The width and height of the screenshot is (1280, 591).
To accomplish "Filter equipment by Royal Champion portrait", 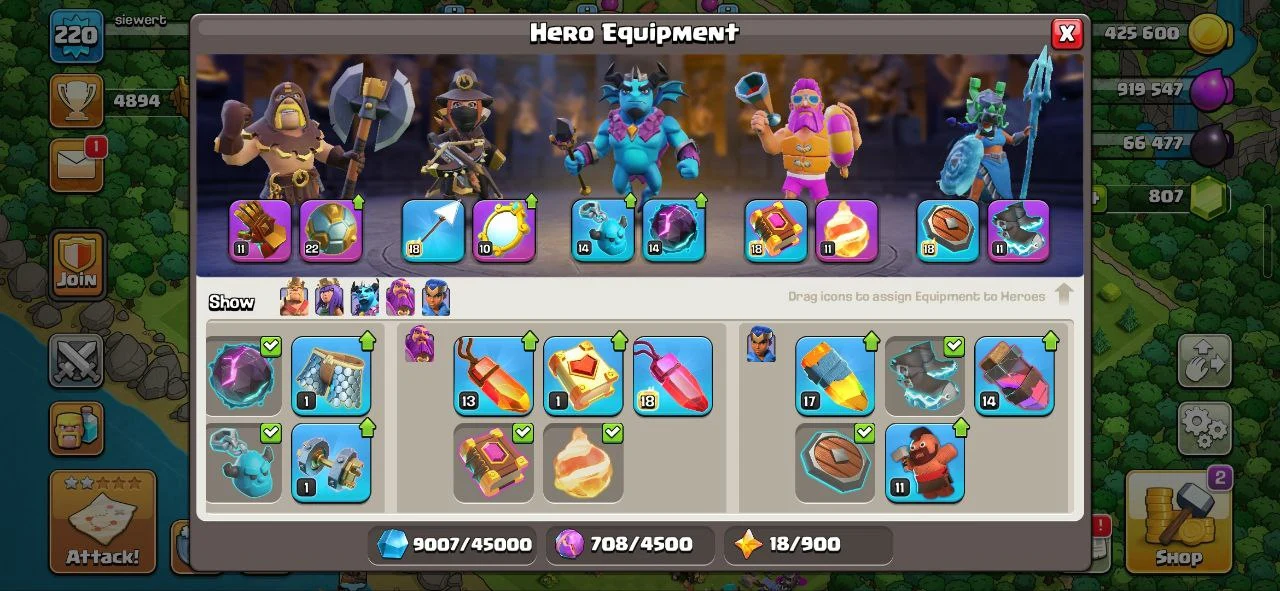I will point(435,298).
